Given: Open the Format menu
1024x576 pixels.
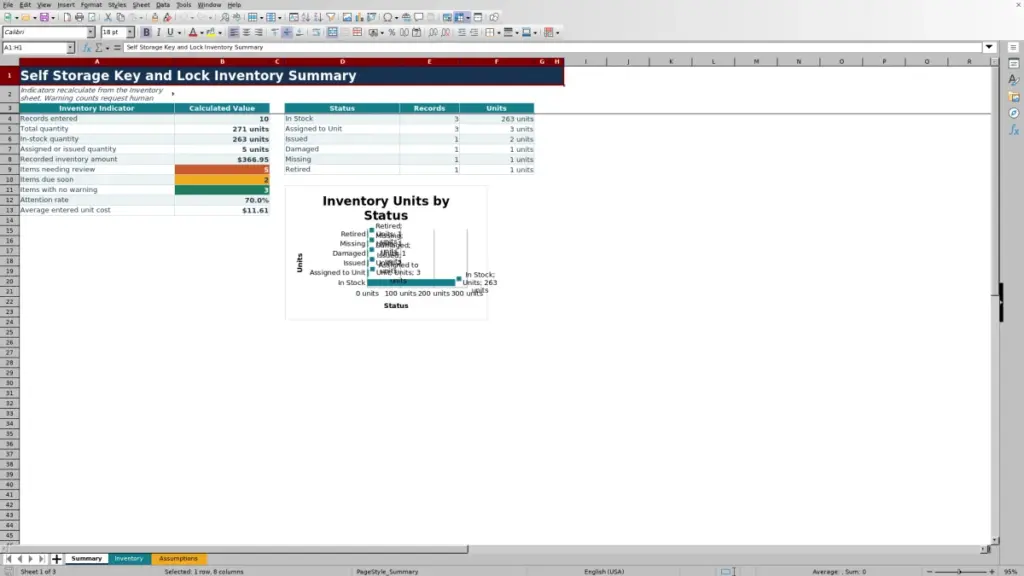Looking at the screenshot, I should (91, 5).
